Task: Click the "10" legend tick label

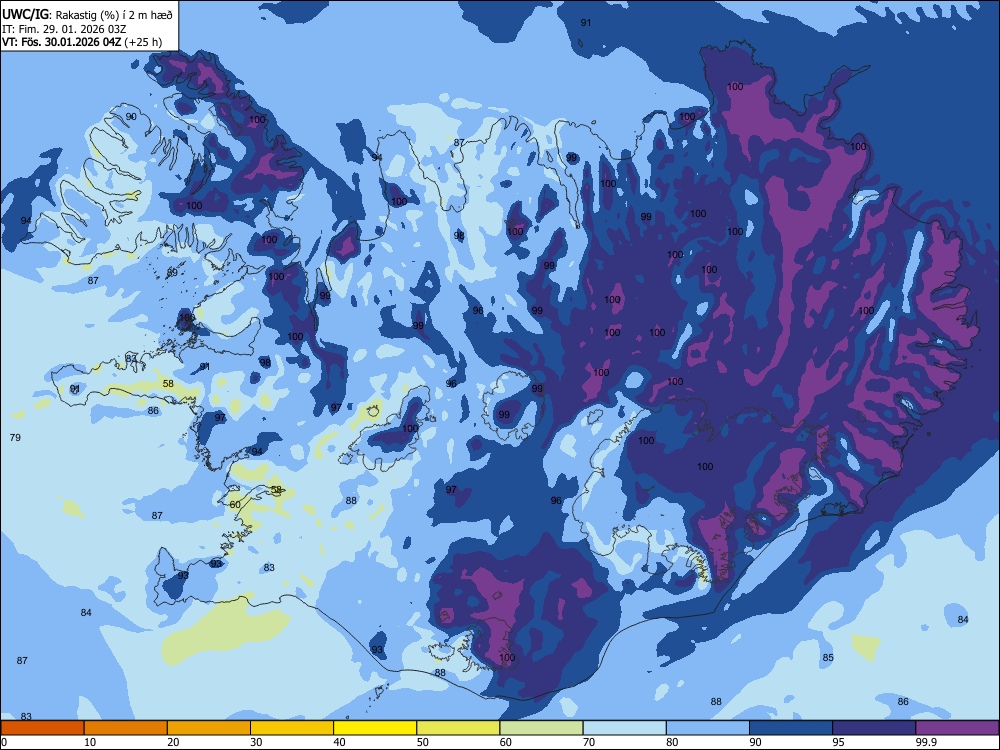Action: coord(90,742)
